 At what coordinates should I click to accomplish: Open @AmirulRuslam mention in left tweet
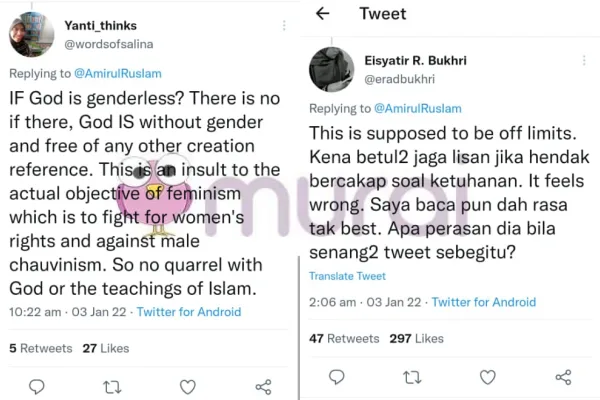point(119,73)
